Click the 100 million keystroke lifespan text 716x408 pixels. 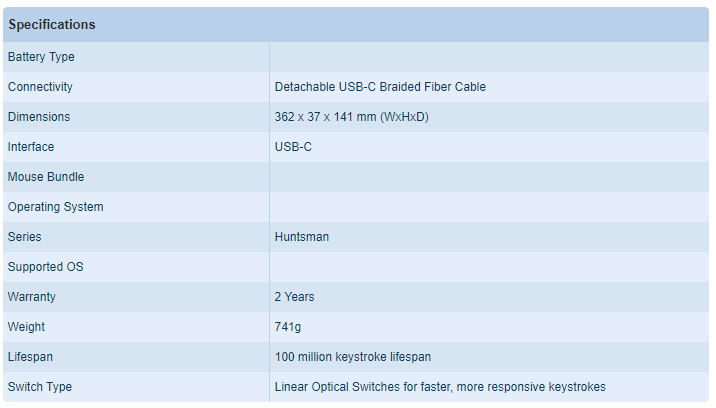tap(353, 357)
